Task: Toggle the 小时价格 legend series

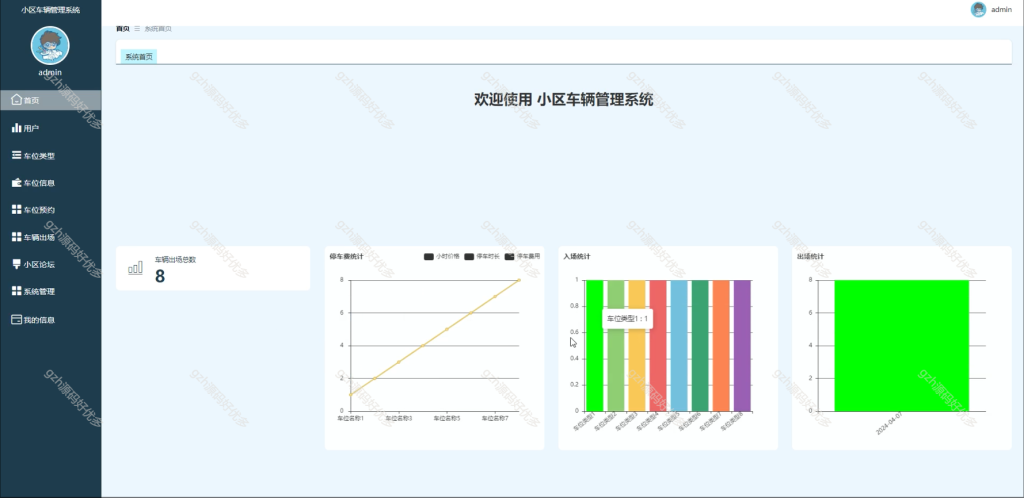Action: click(x=442, y=257)
